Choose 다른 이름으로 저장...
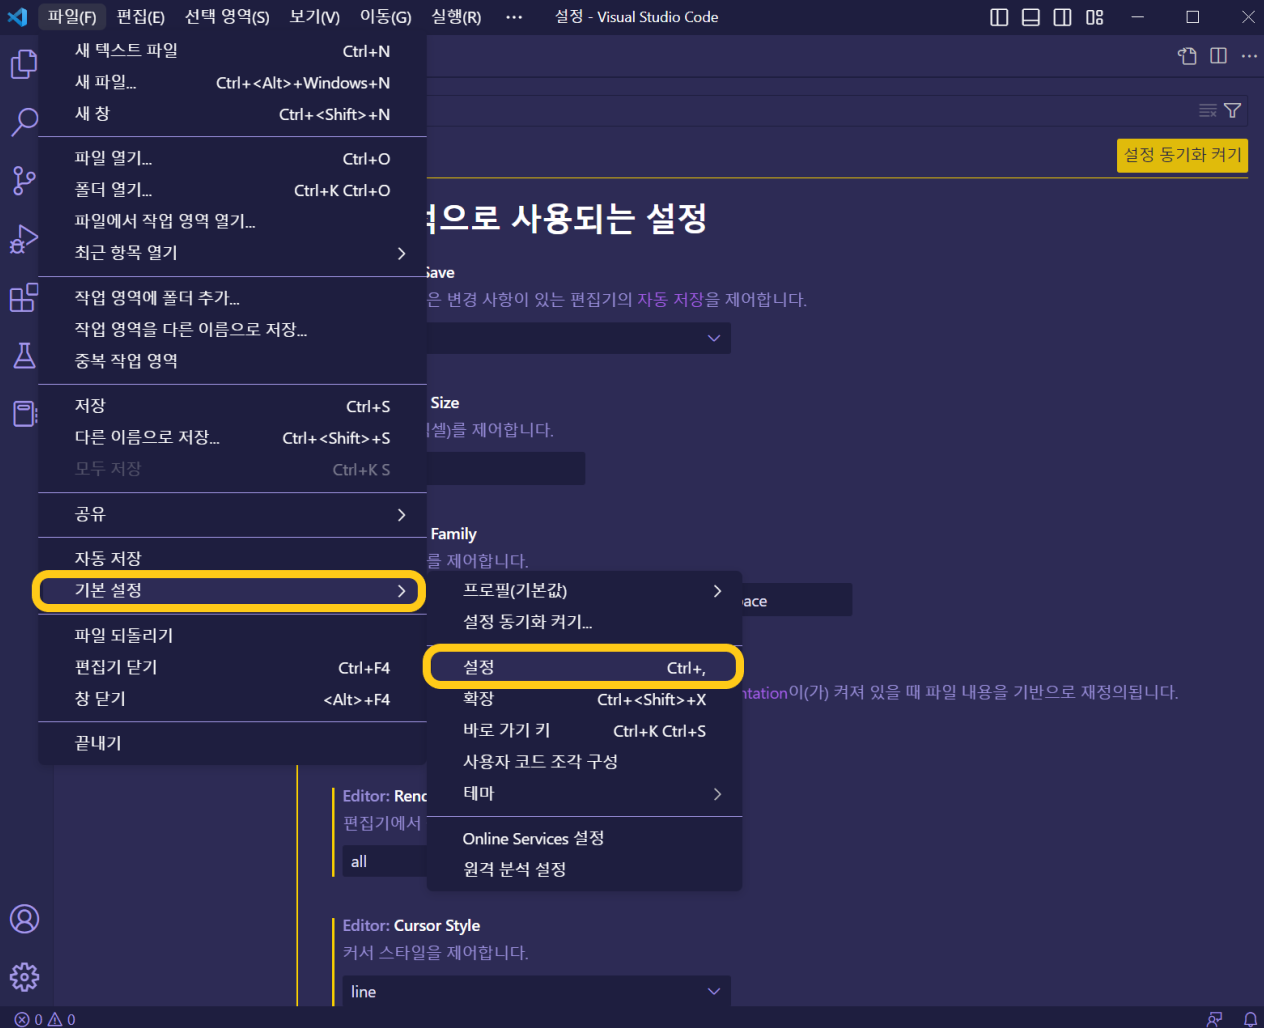The width and height of the screenshot is (1264, 1028). tap(232, 437)
